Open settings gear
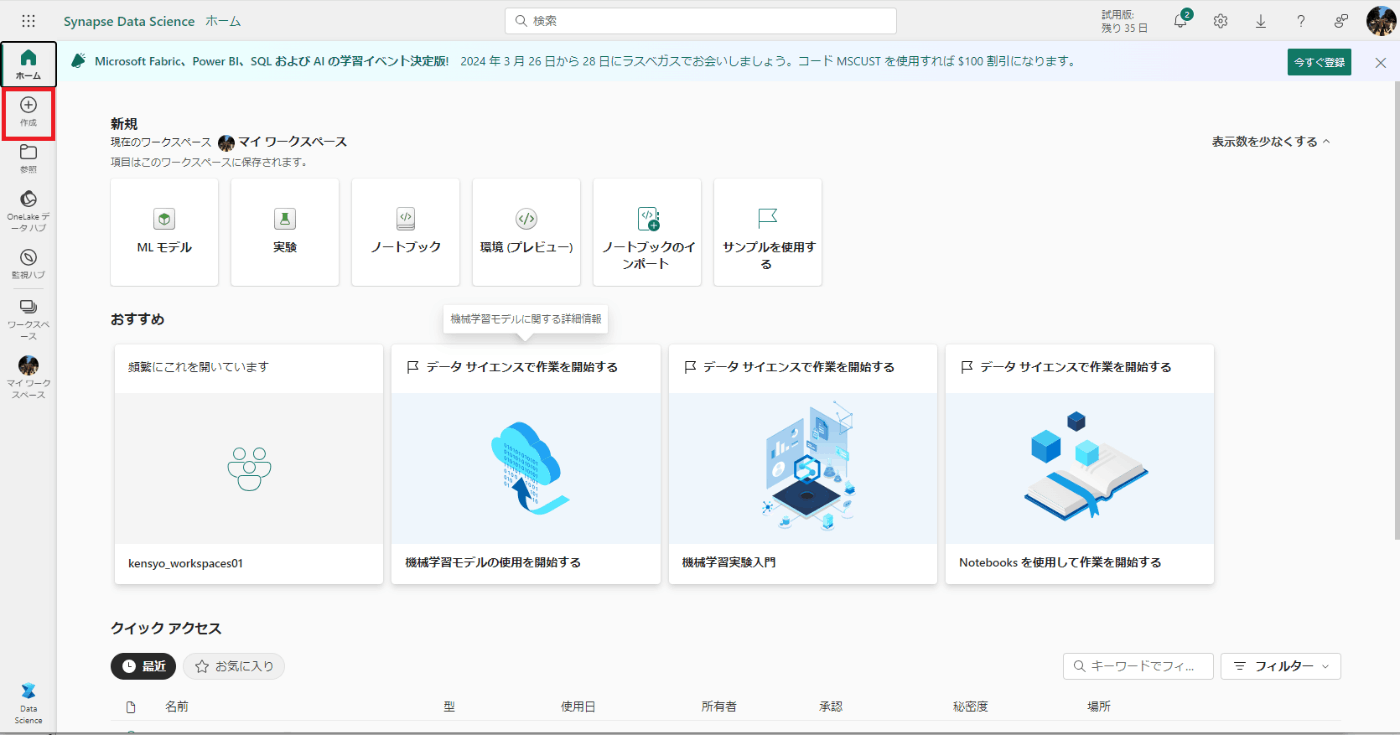The image size is (1400, 735). point(1220,21)
